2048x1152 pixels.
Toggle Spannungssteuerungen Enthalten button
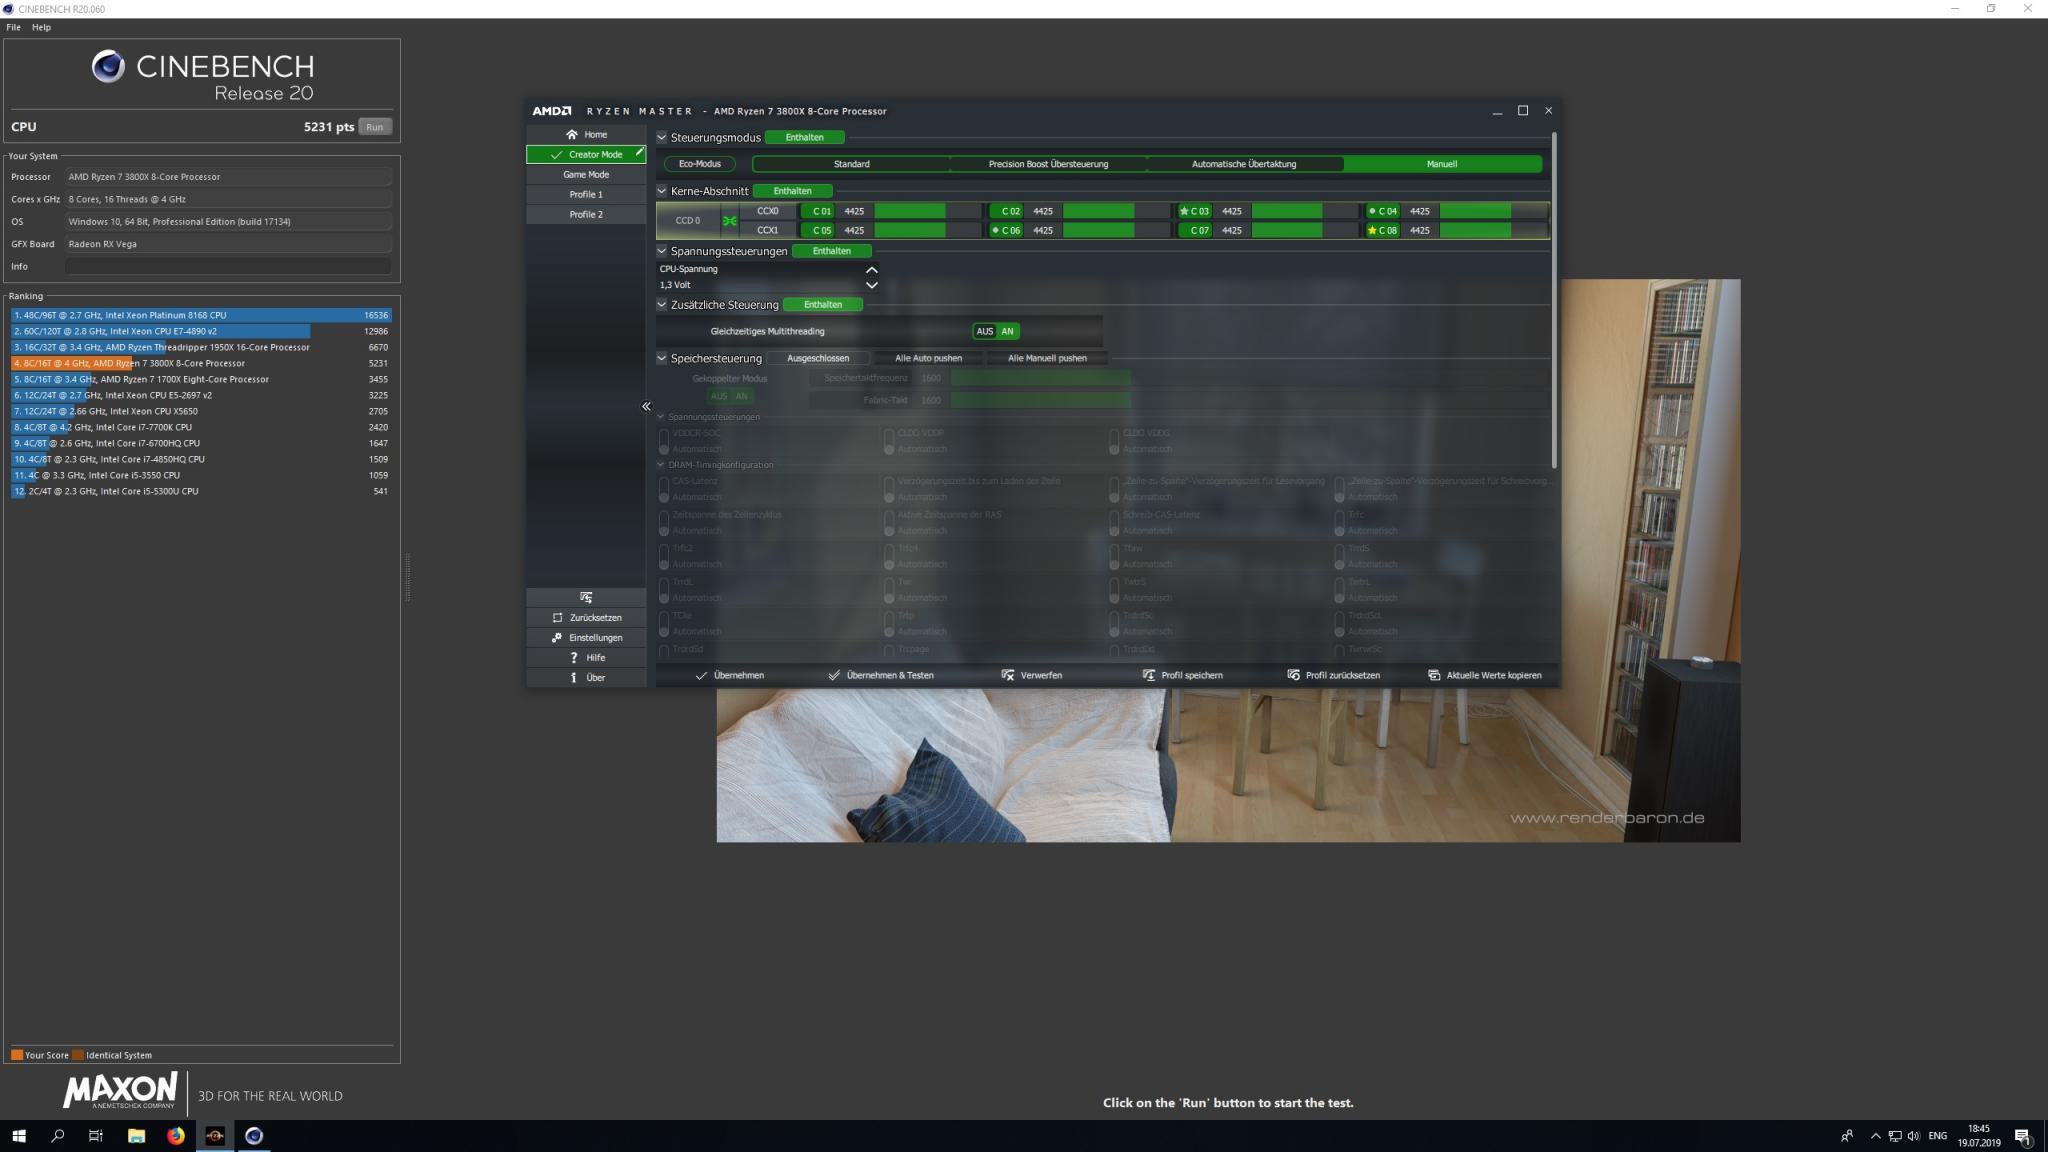(x=832, y=251)
